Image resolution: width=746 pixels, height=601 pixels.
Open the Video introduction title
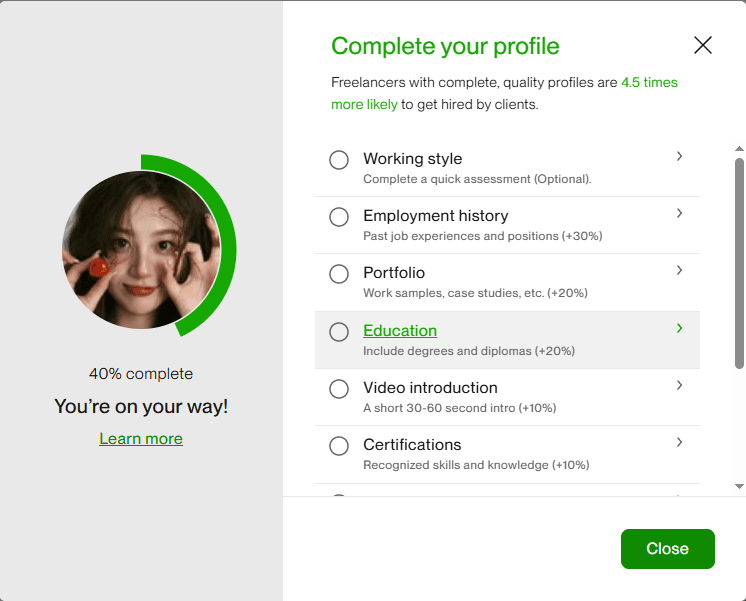point(430,388)
